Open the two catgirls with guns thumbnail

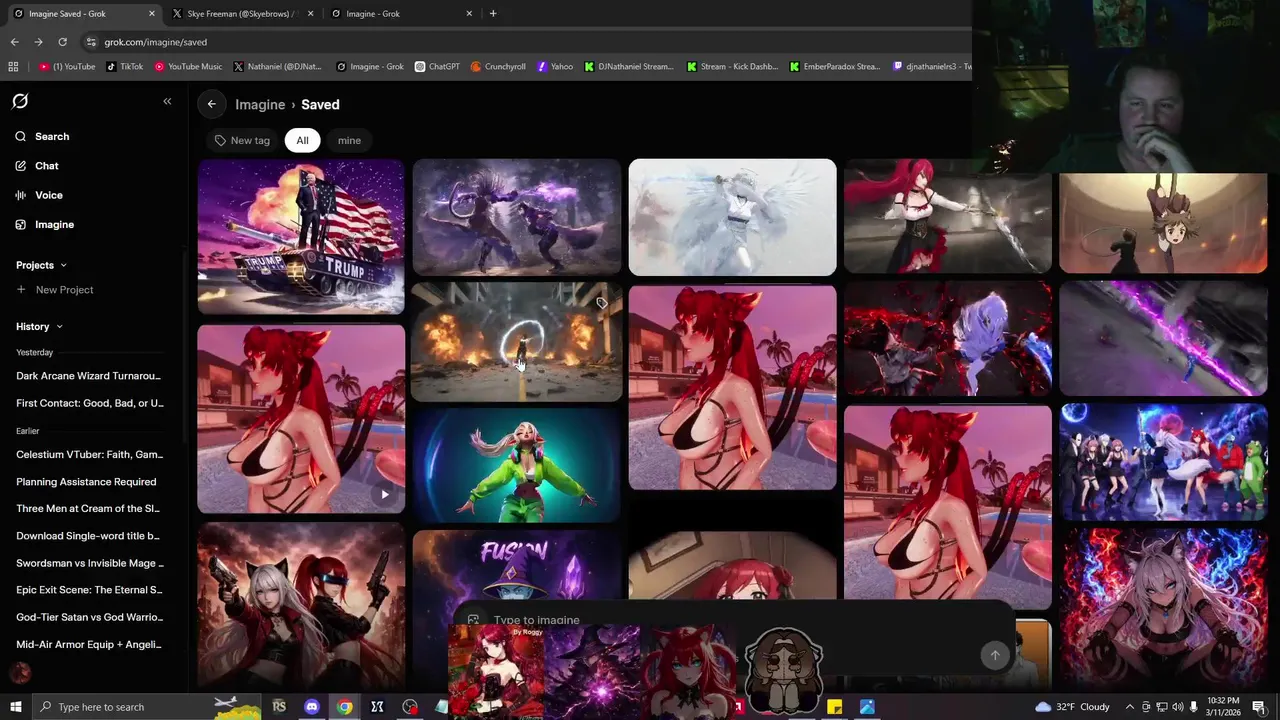(x=301, y=605)
